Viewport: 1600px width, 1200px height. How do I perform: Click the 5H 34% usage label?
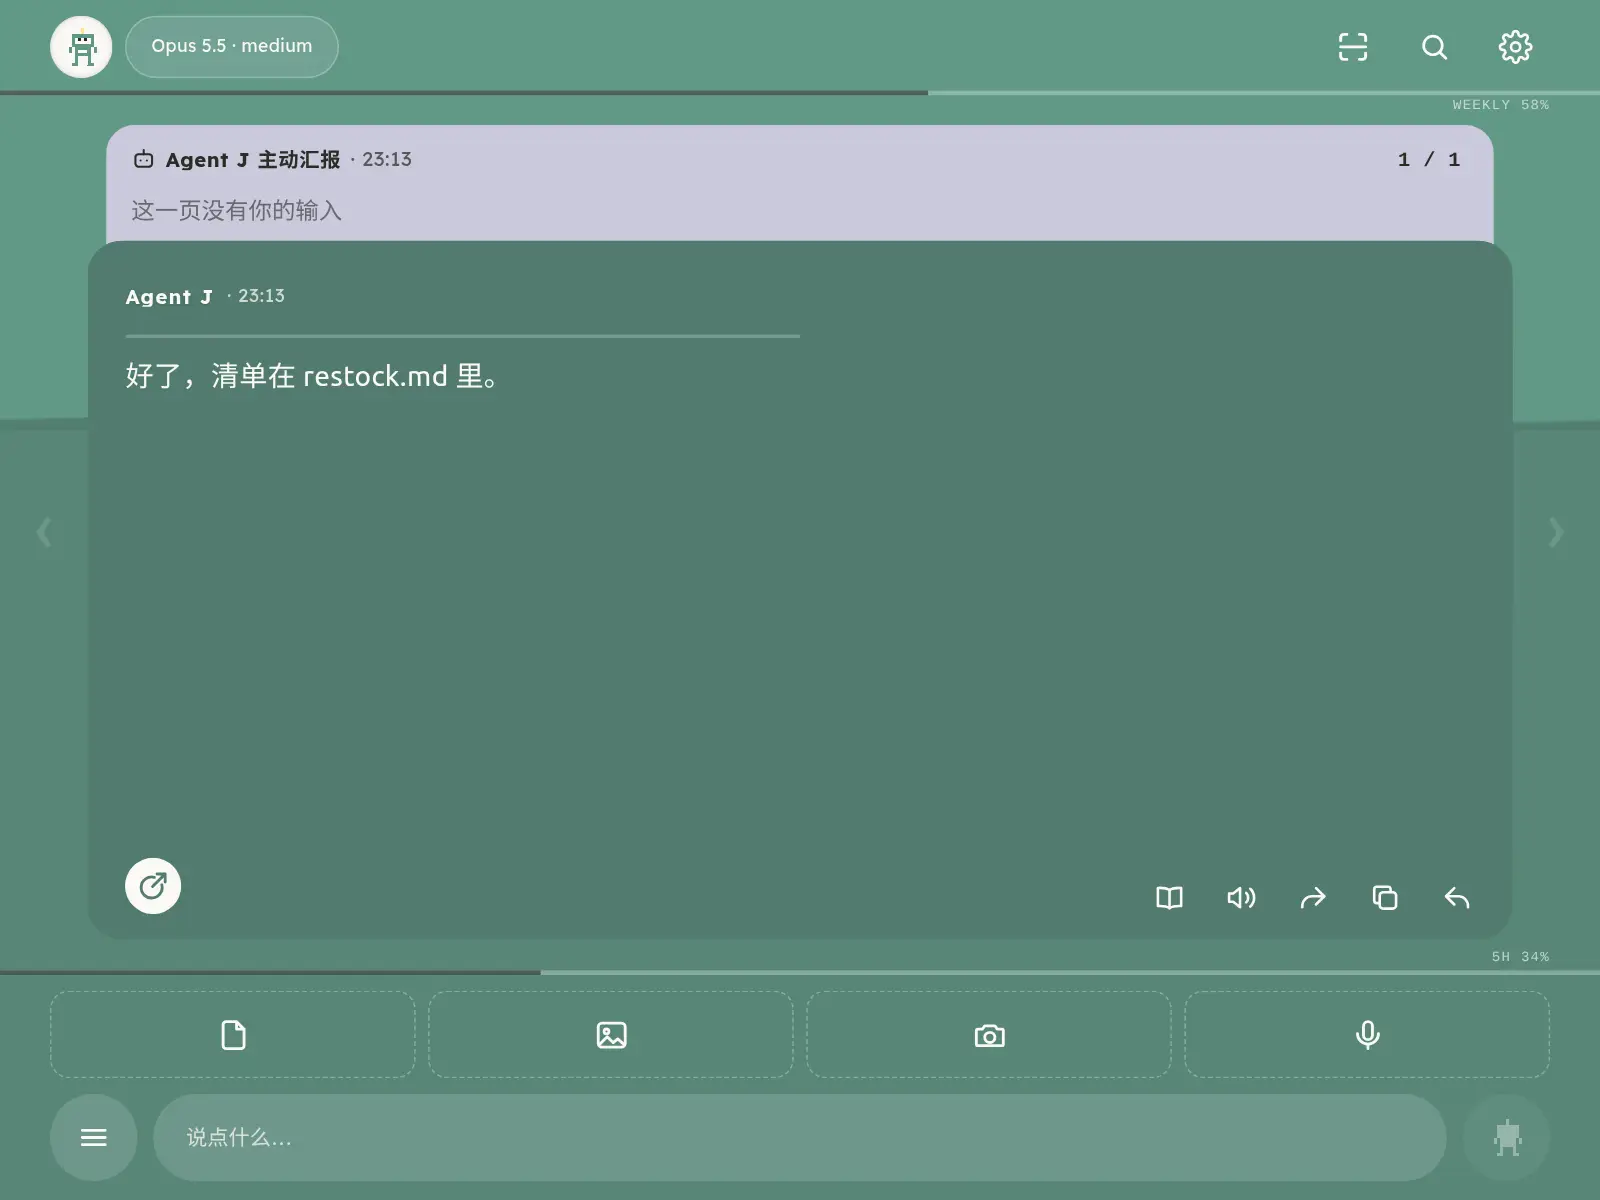coord(1520,957)
